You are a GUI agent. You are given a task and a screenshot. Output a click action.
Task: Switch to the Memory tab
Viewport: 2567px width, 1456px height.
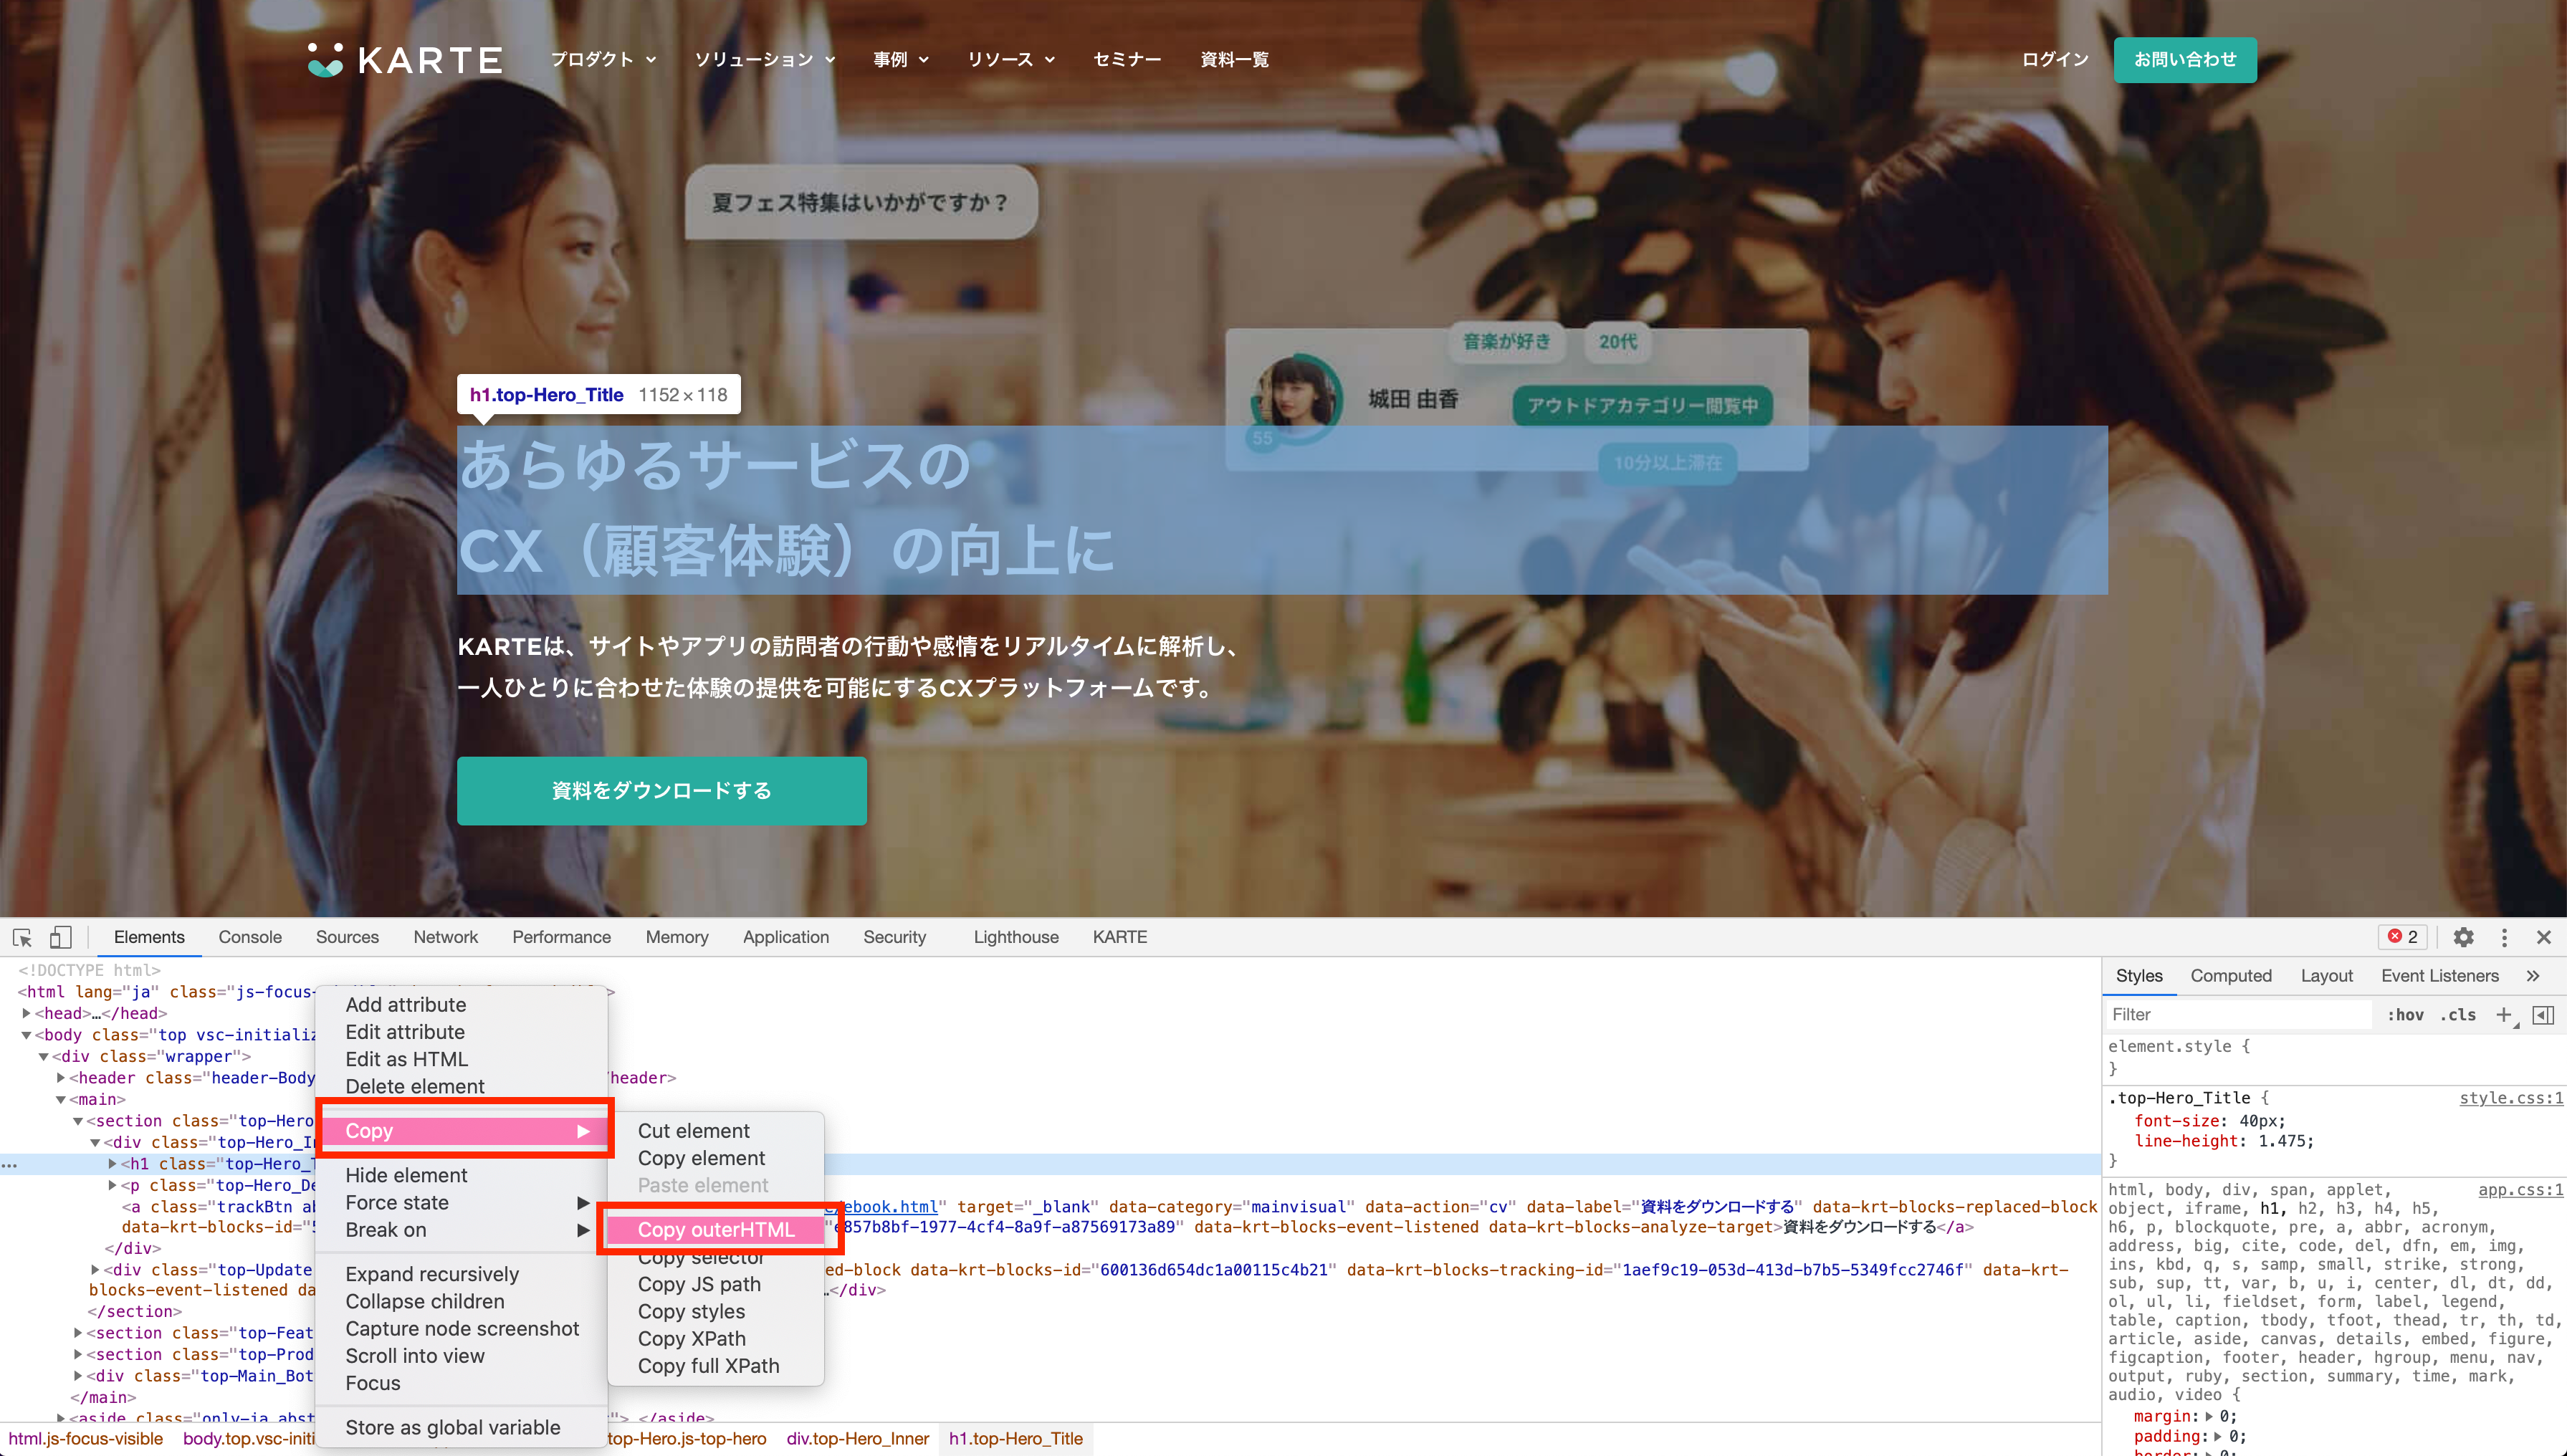(x=677, y=937)
